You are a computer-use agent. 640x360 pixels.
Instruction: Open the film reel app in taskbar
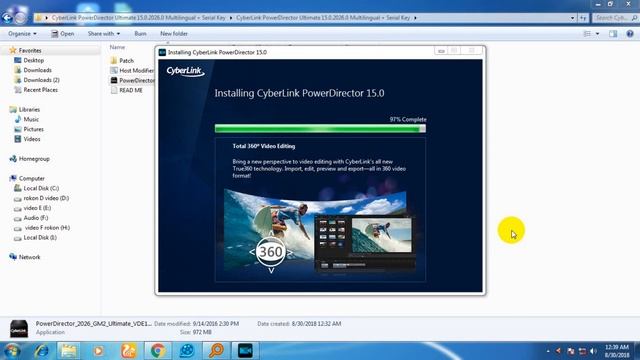(187, 351)
